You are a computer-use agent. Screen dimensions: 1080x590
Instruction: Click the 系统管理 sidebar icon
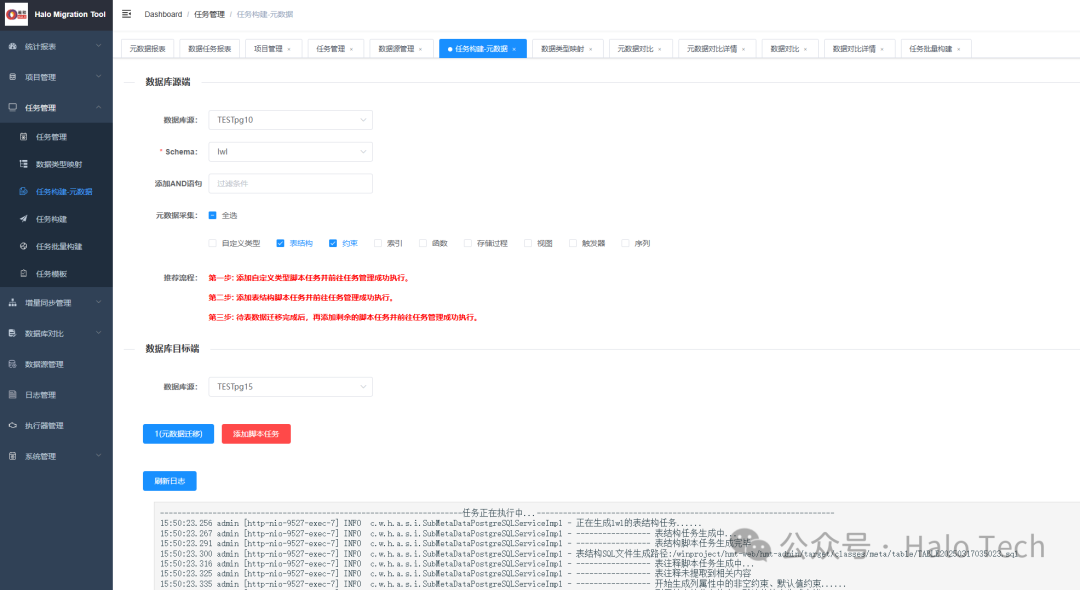pos(12,456)
